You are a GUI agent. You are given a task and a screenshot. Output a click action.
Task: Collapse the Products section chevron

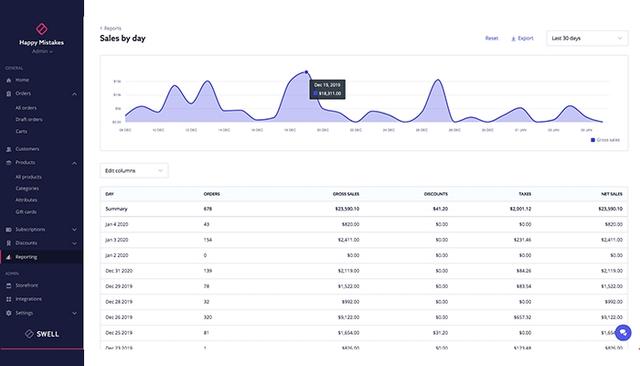click(74, 163)
